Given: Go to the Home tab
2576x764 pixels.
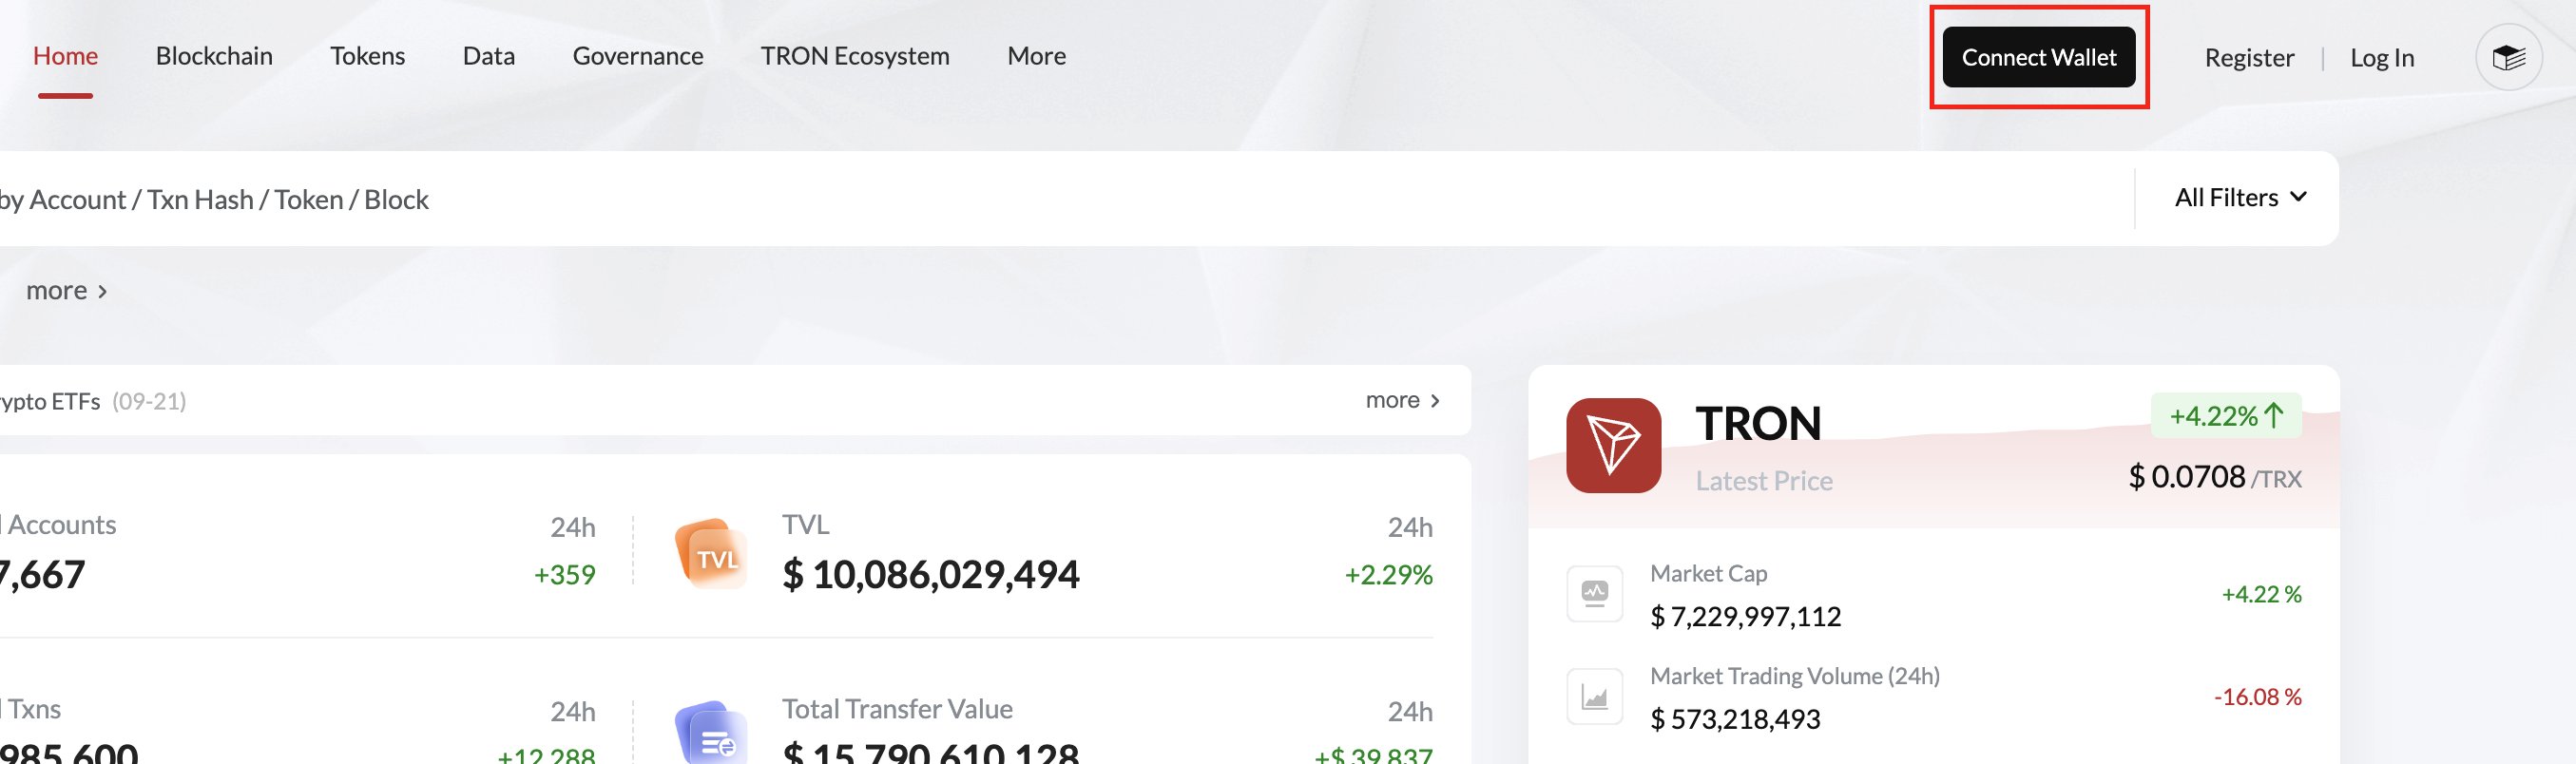Looking at the screenshot, I should coord(65,56).
